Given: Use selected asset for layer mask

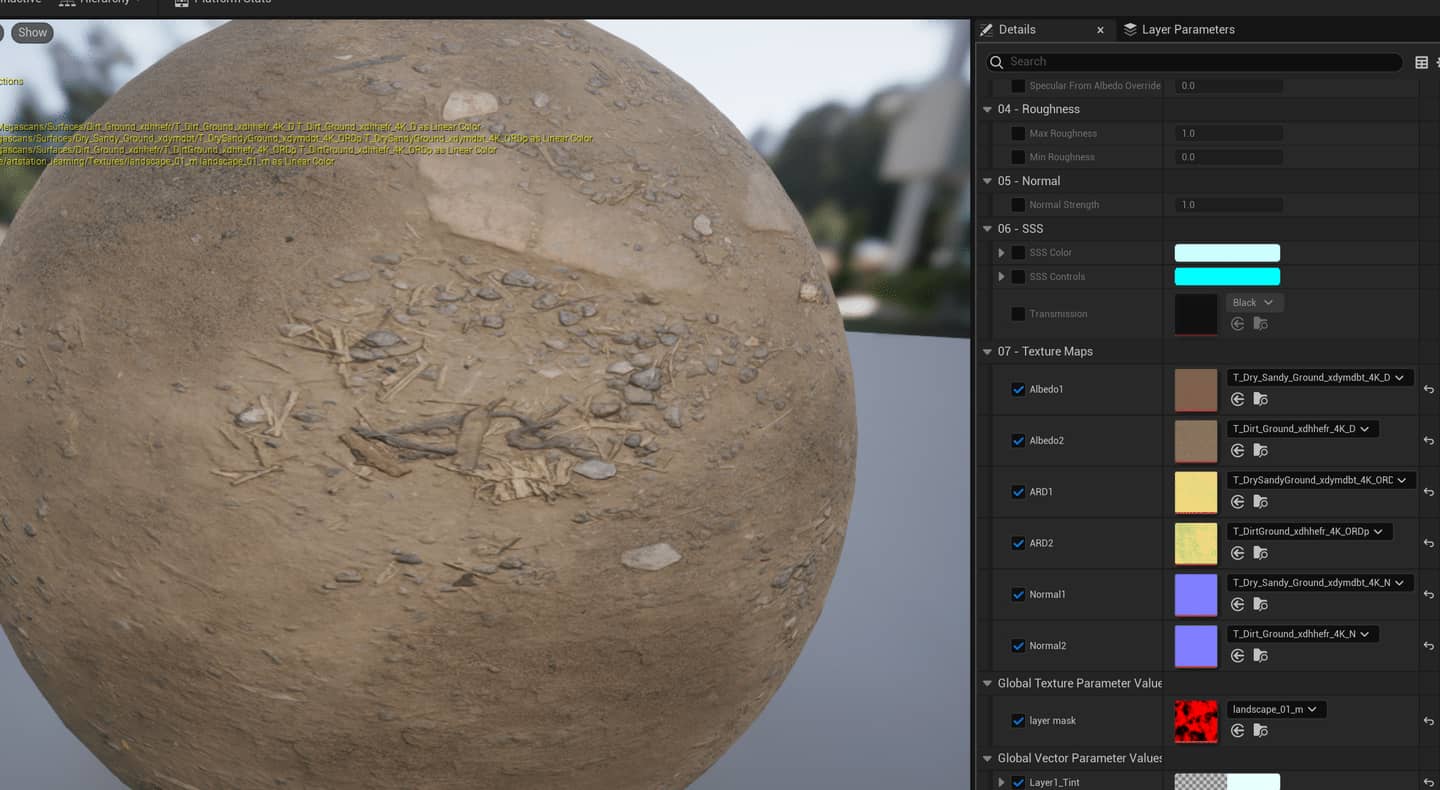Looking at the screenshot, I should [x=1237, y=731].
